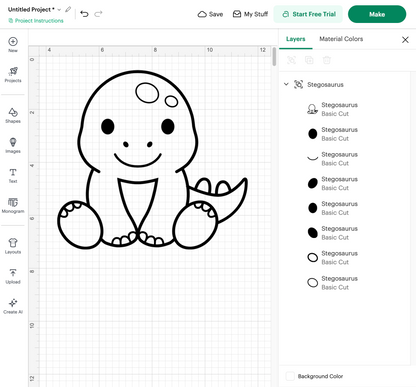Open the Create AI tool
Image resolution: width=416 pixels, height=387 pixels.
[13, 306]
